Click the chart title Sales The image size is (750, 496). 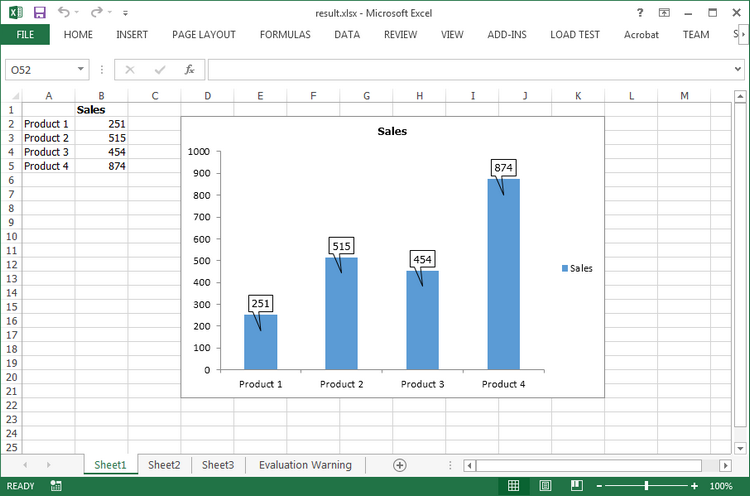[x=392, y=131]
